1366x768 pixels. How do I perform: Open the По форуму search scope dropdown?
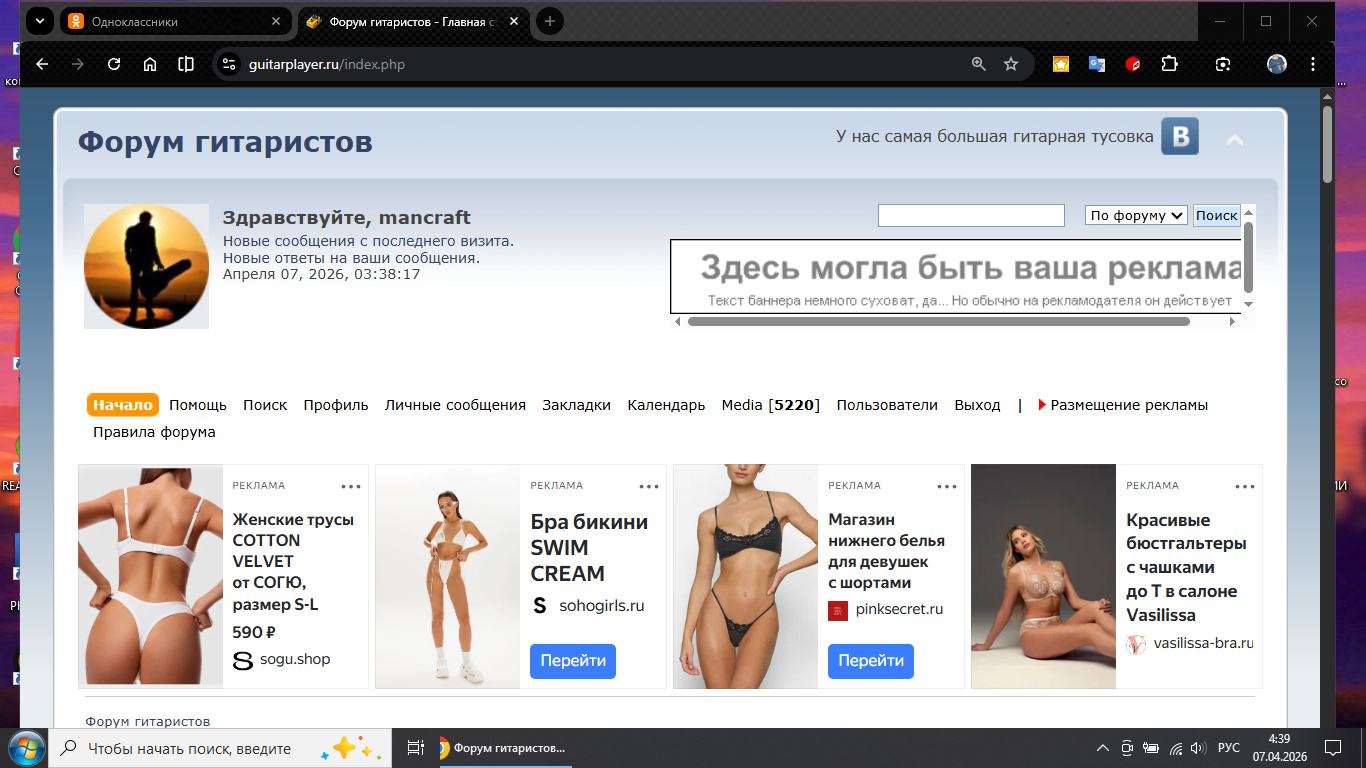pyautogui.click(x=1136, y=215)
